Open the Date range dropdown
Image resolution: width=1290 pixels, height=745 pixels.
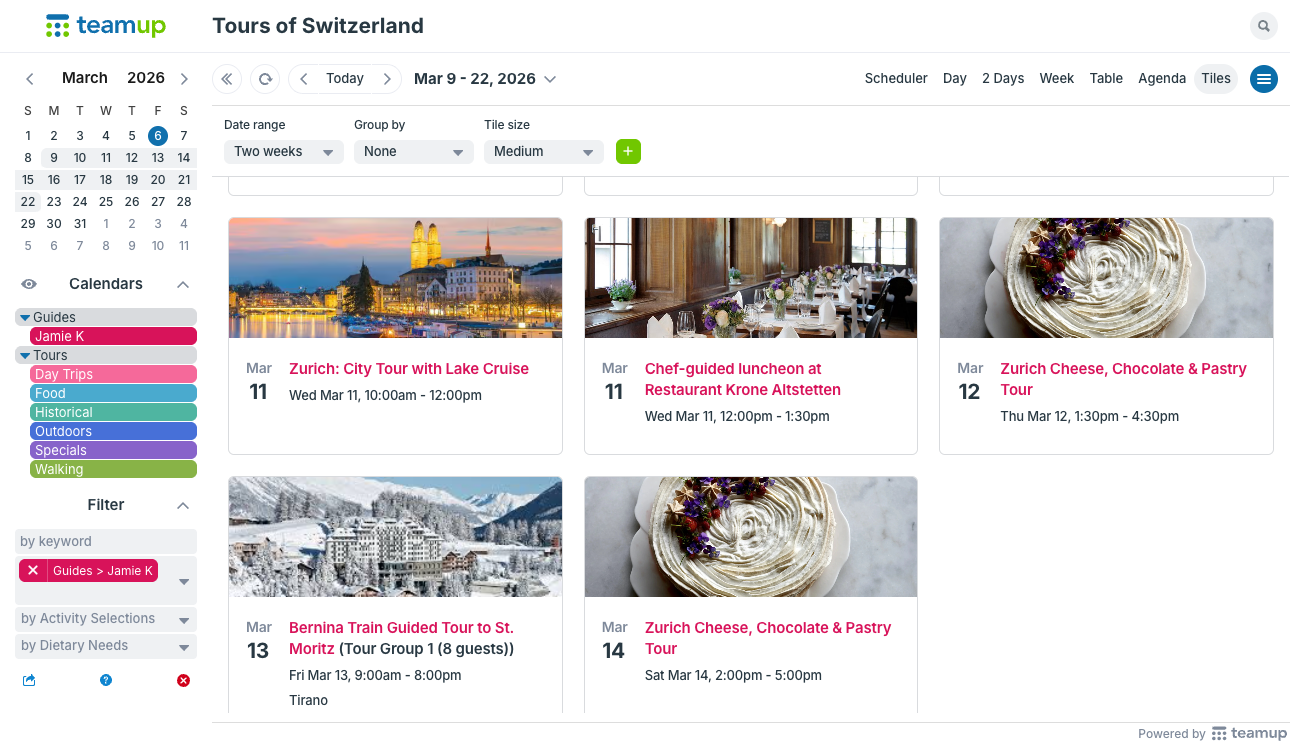click(x=283, y=152)
